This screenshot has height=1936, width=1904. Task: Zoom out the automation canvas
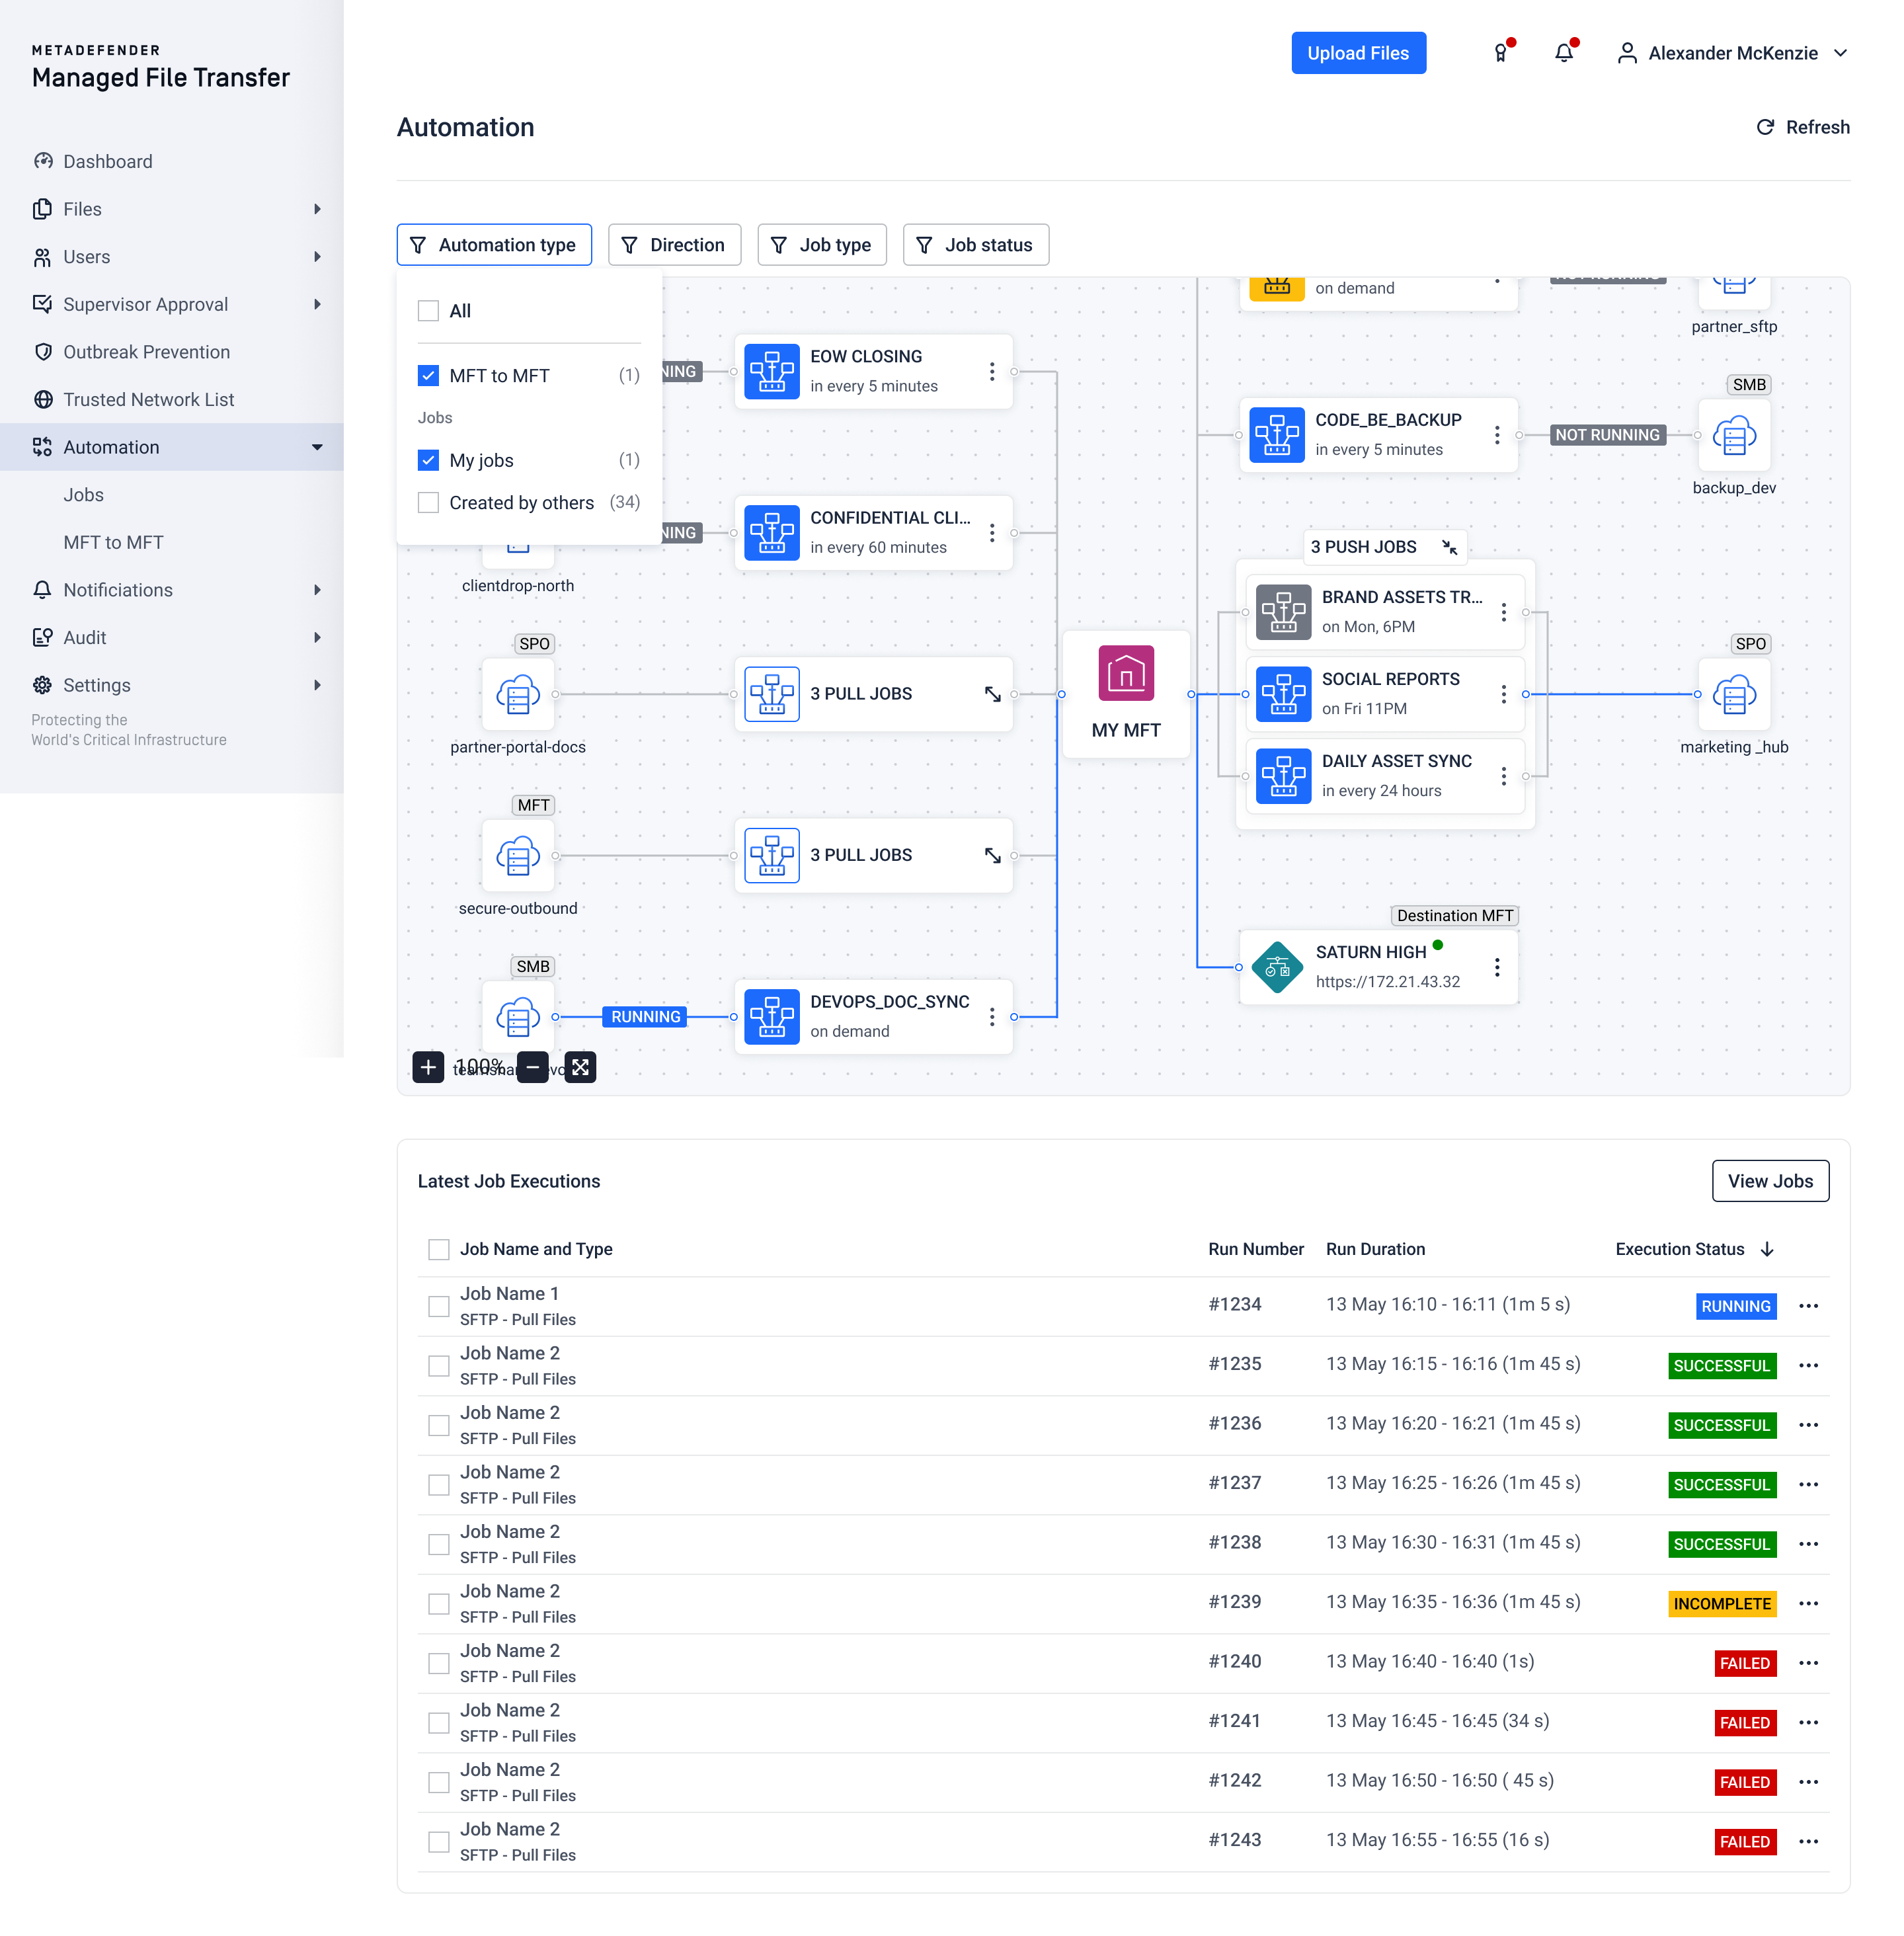pos(533,1067)
